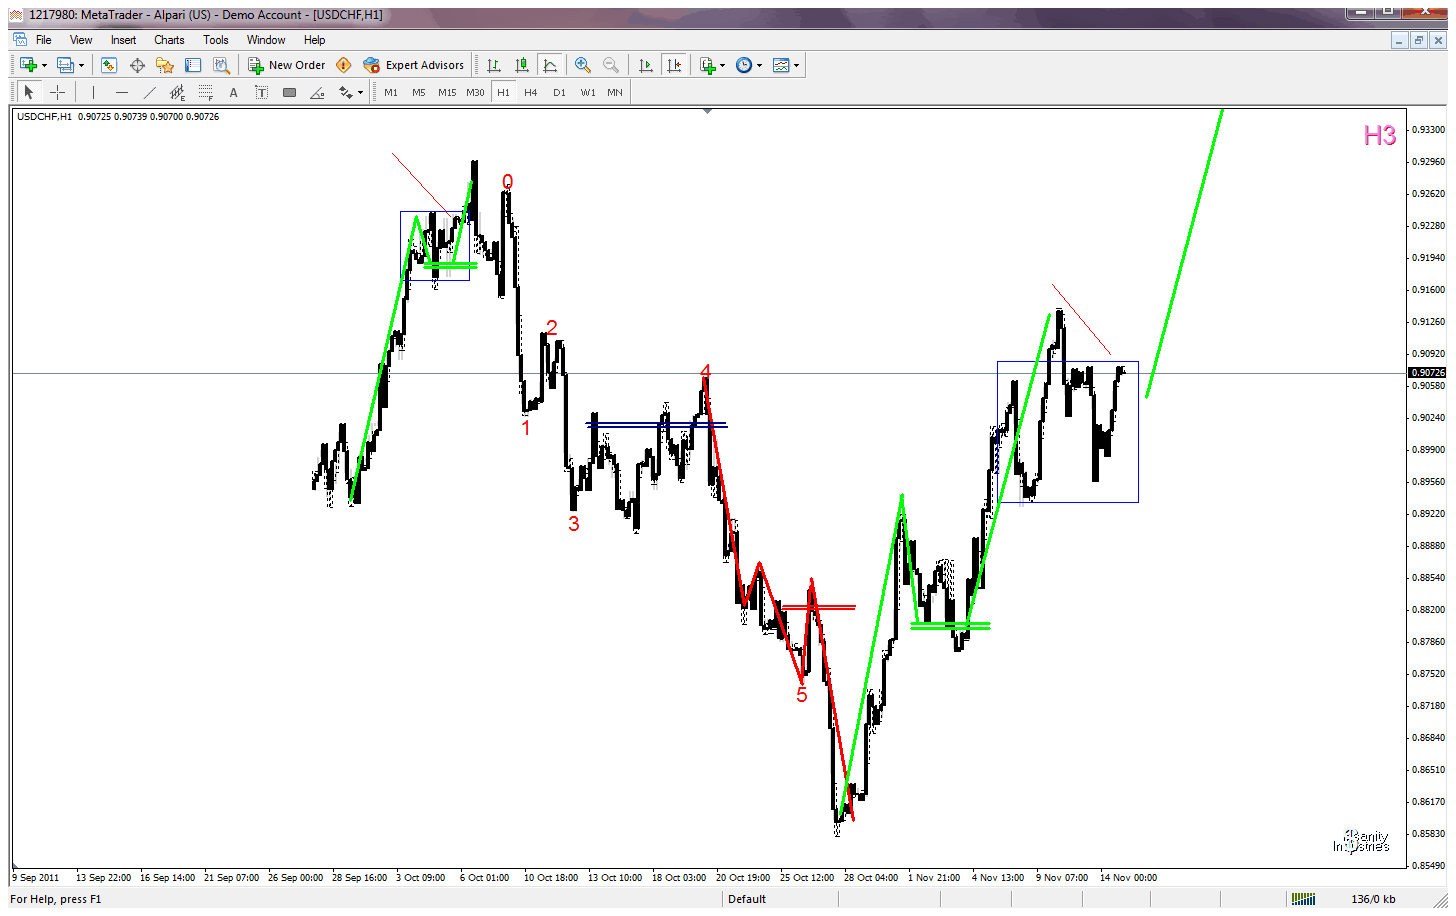This screenshot has width=1456, height=916.
Task: Switch chart to Line Chart style
Action: point(550,65)
